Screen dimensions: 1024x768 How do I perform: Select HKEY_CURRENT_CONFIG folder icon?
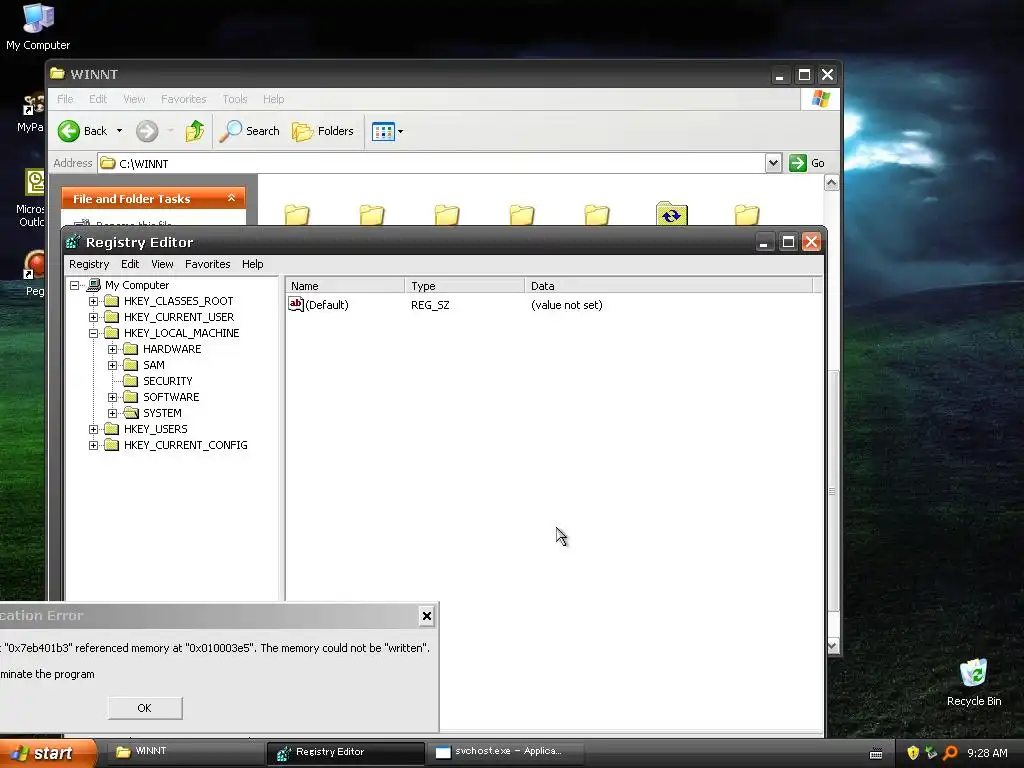pos(112,445)
